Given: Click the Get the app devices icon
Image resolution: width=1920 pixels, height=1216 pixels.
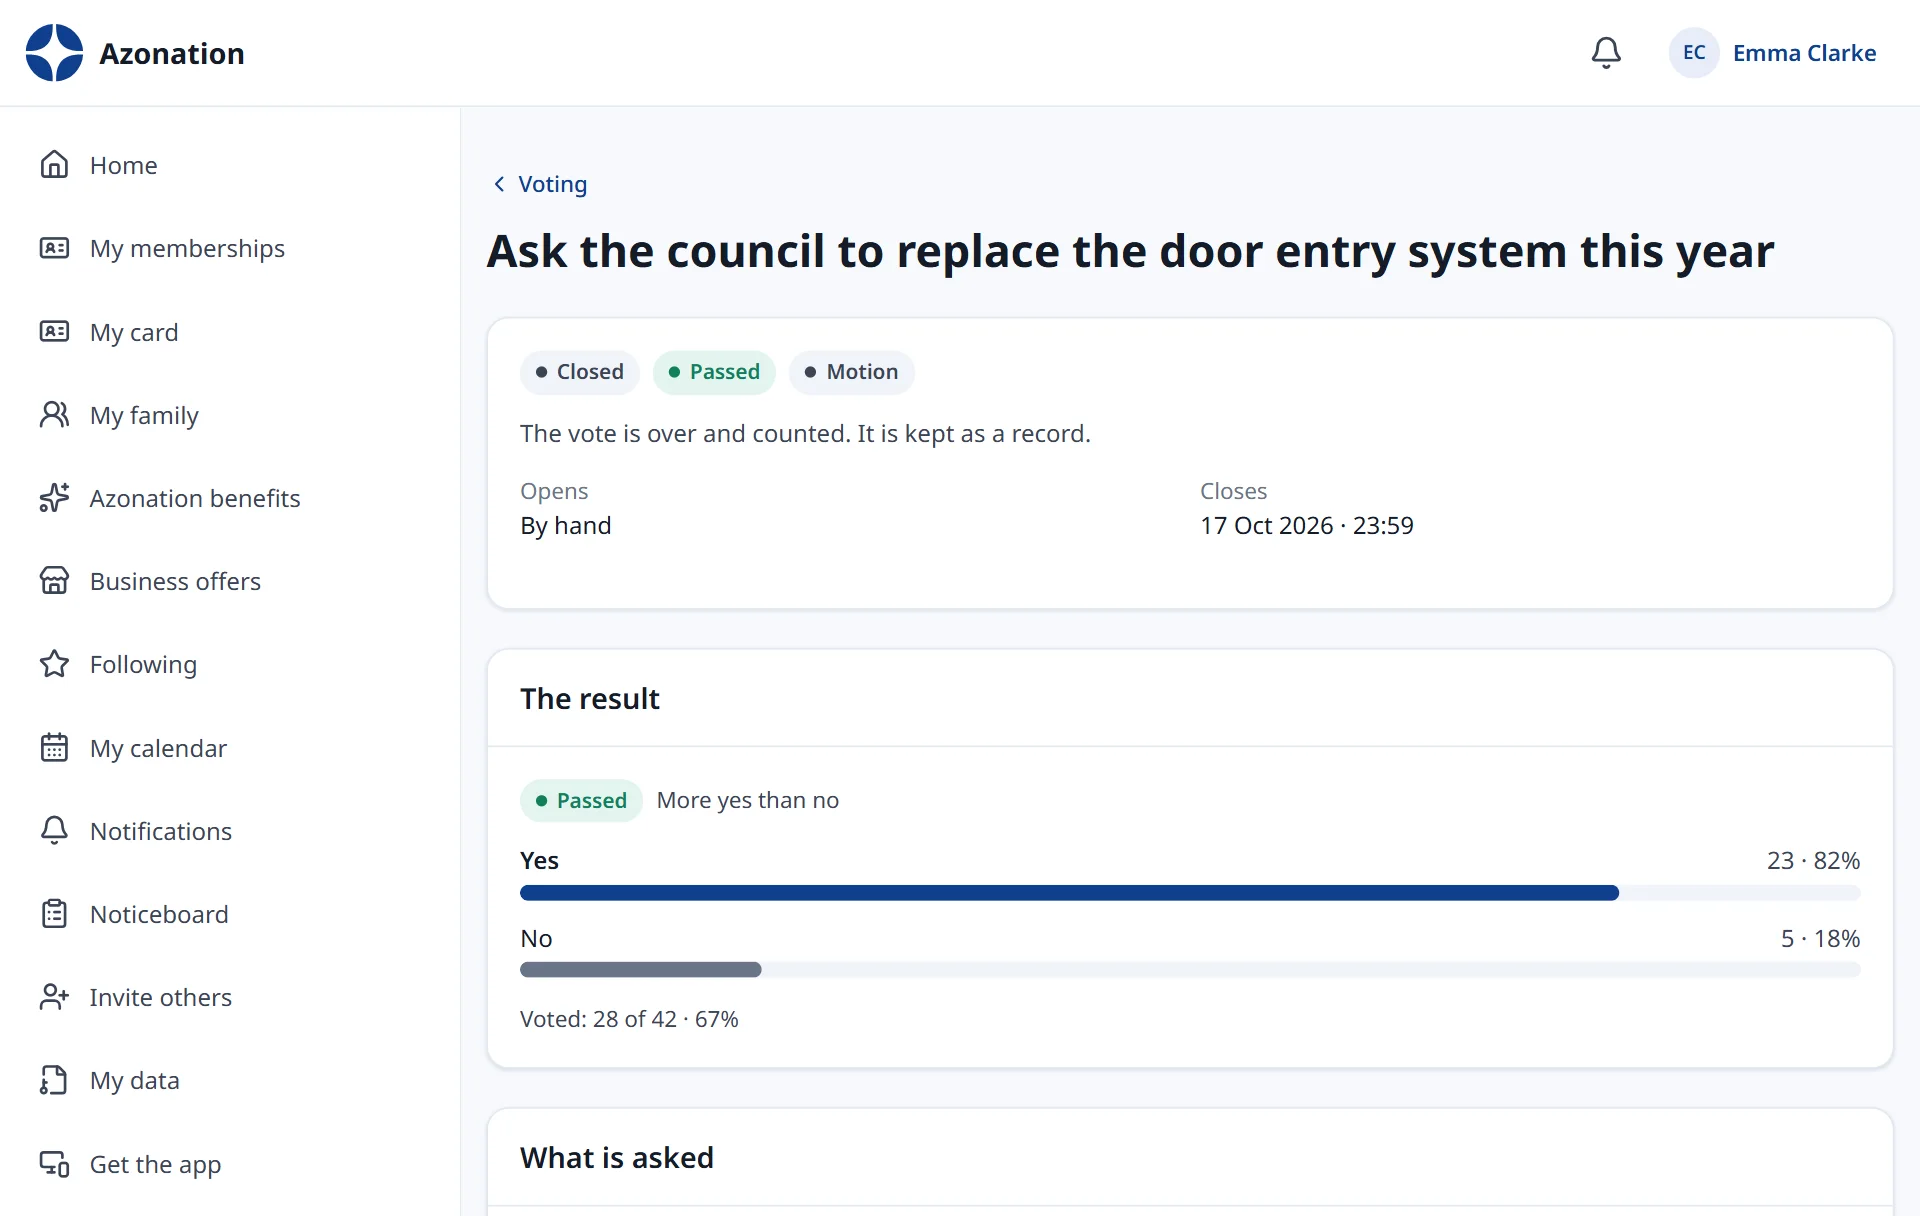Looking at the screenshot, I should [x=54, y=1164].
